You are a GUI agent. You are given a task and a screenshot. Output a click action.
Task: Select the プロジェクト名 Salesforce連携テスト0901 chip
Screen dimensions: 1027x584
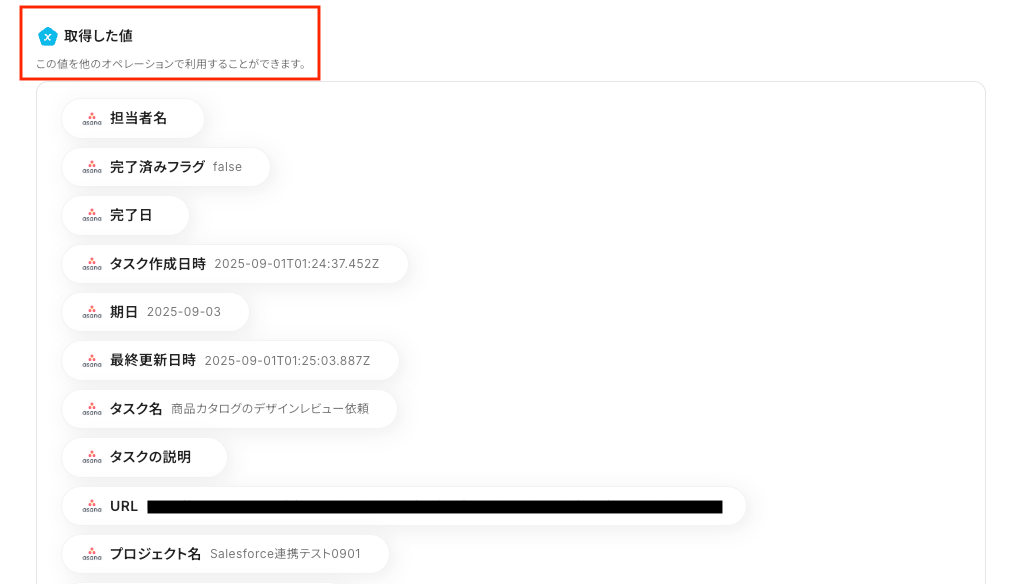click(x=225, y=554)
